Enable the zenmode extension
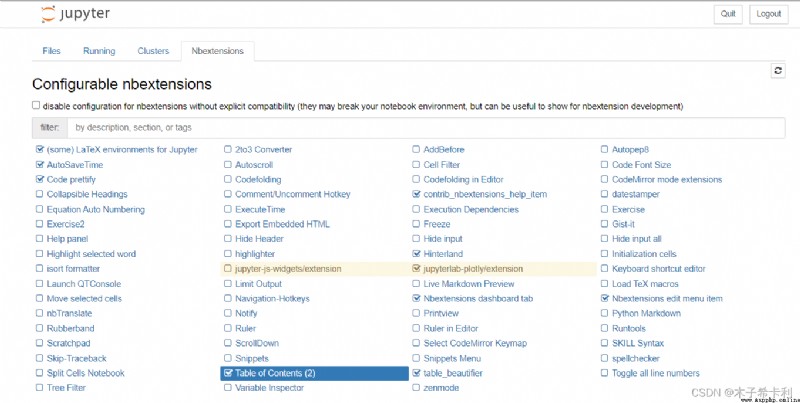 [x=416, y=388]
